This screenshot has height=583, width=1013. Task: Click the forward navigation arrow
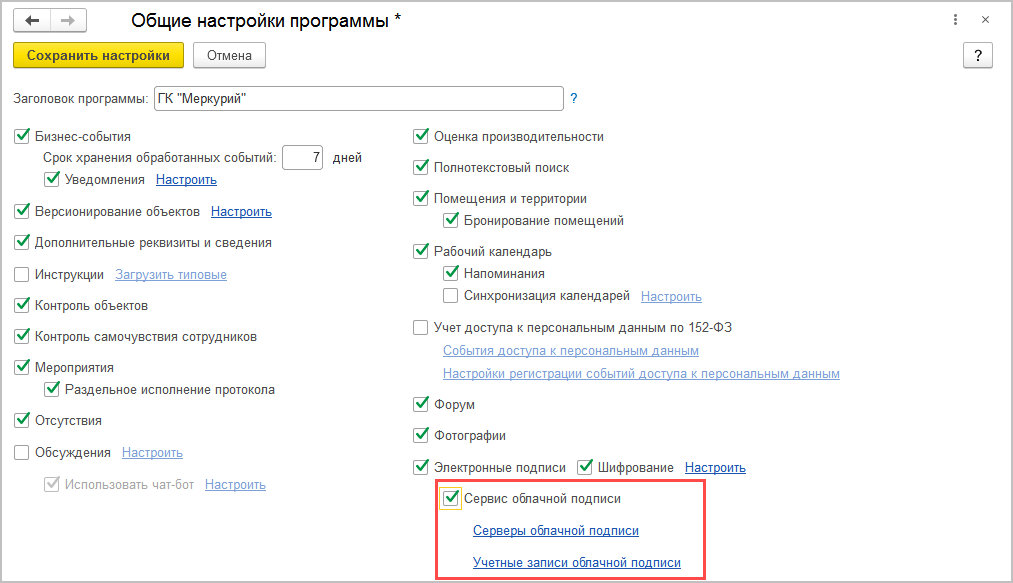(x=68, y=20)
